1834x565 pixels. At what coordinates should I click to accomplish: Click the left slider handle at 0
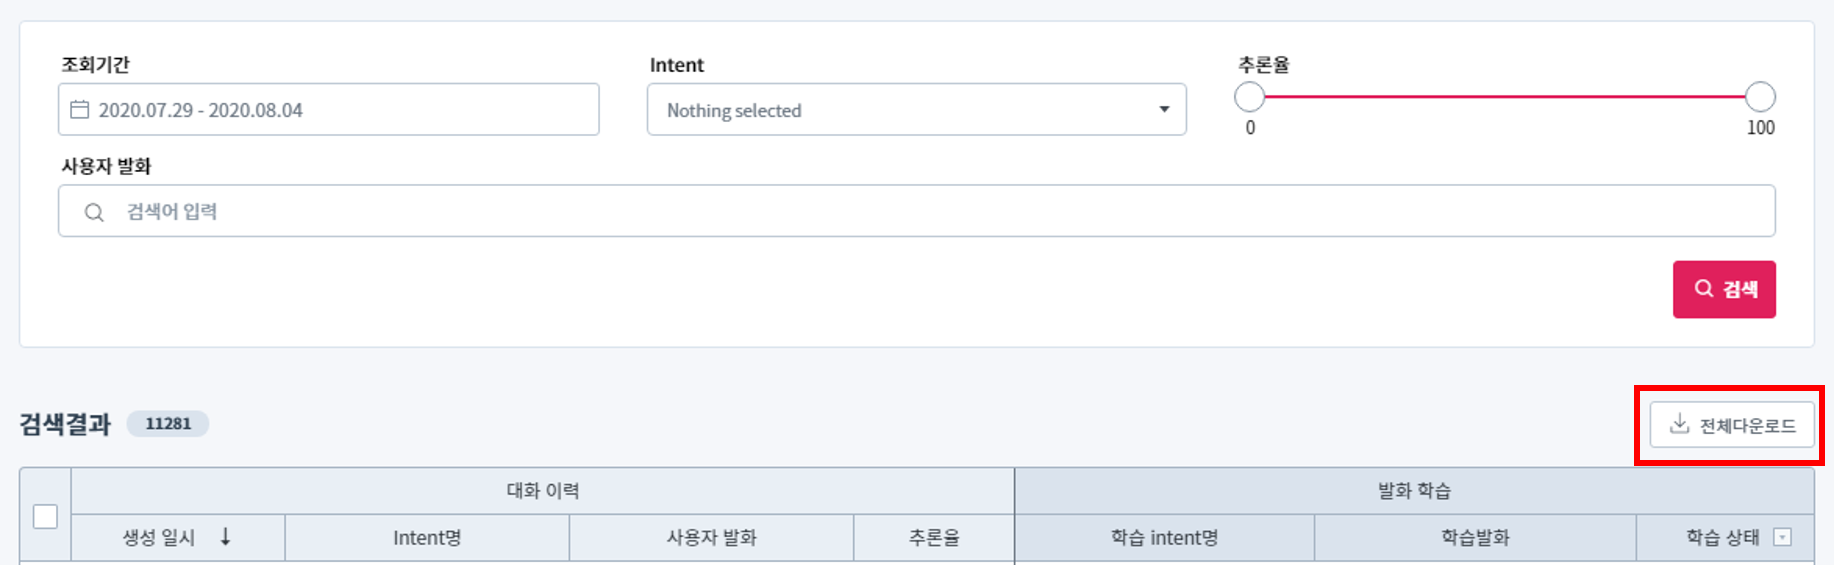click(1250, 97)
